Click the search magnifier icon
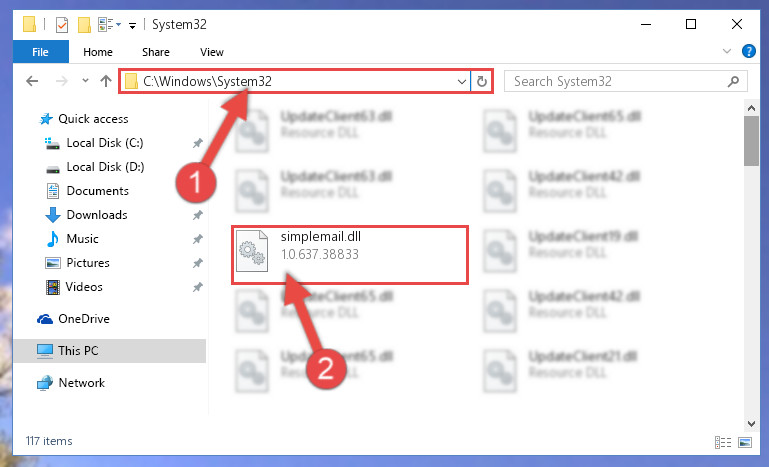This screenshot has height=467, width=769. (733, 81)
